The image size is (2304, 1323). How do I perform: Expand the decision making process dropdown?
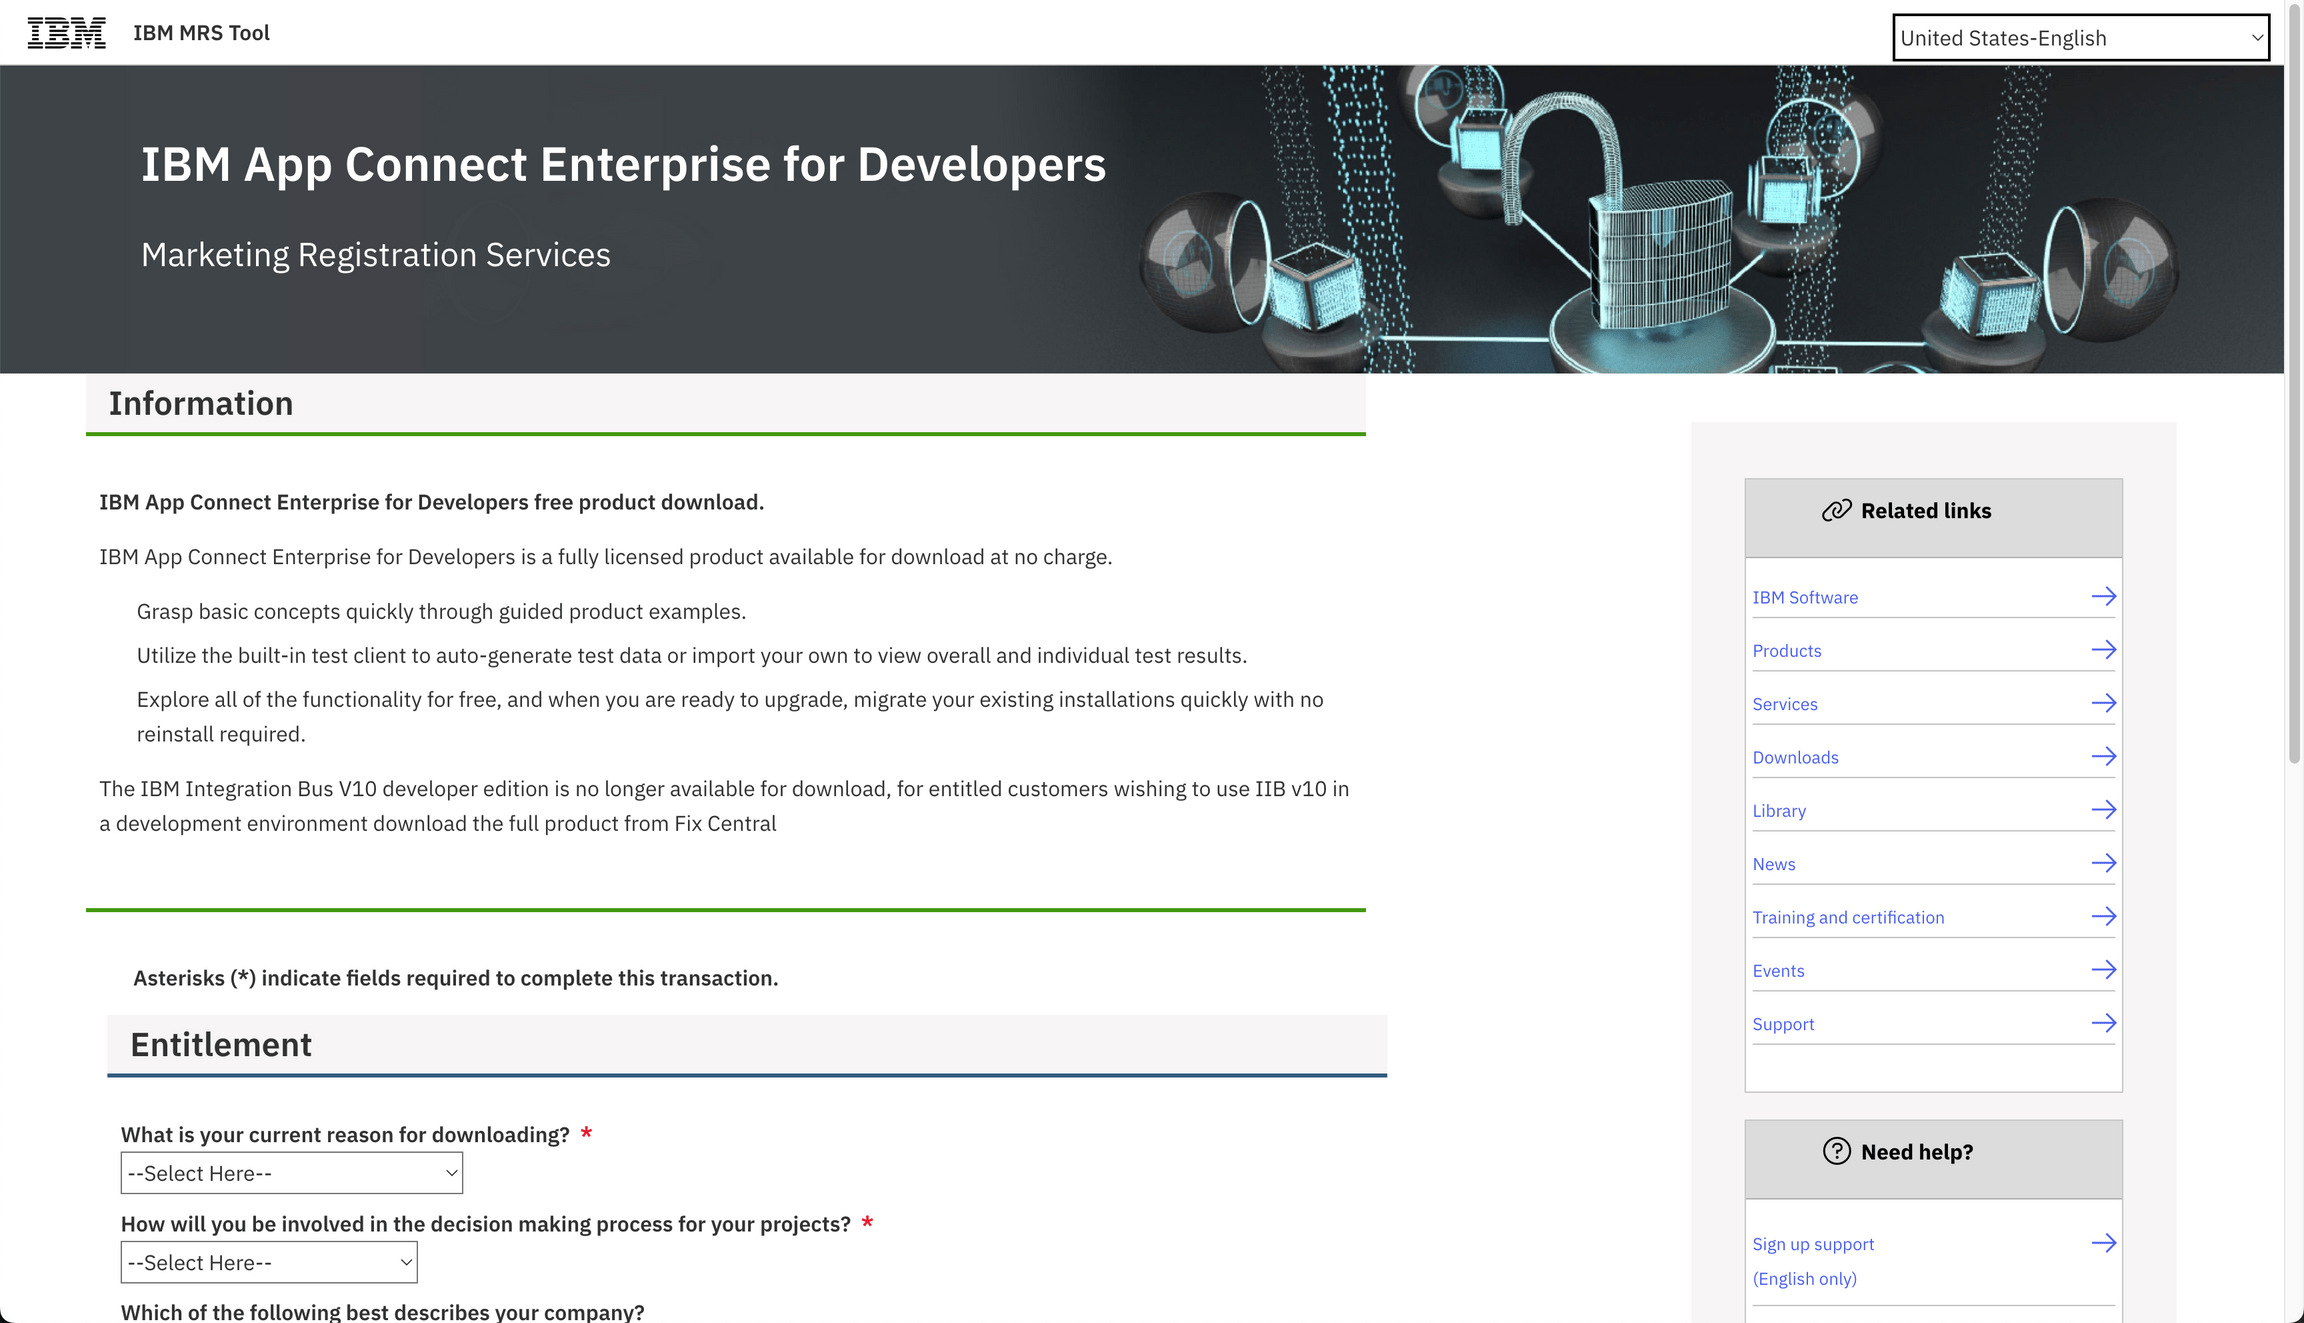(268, 1262)
